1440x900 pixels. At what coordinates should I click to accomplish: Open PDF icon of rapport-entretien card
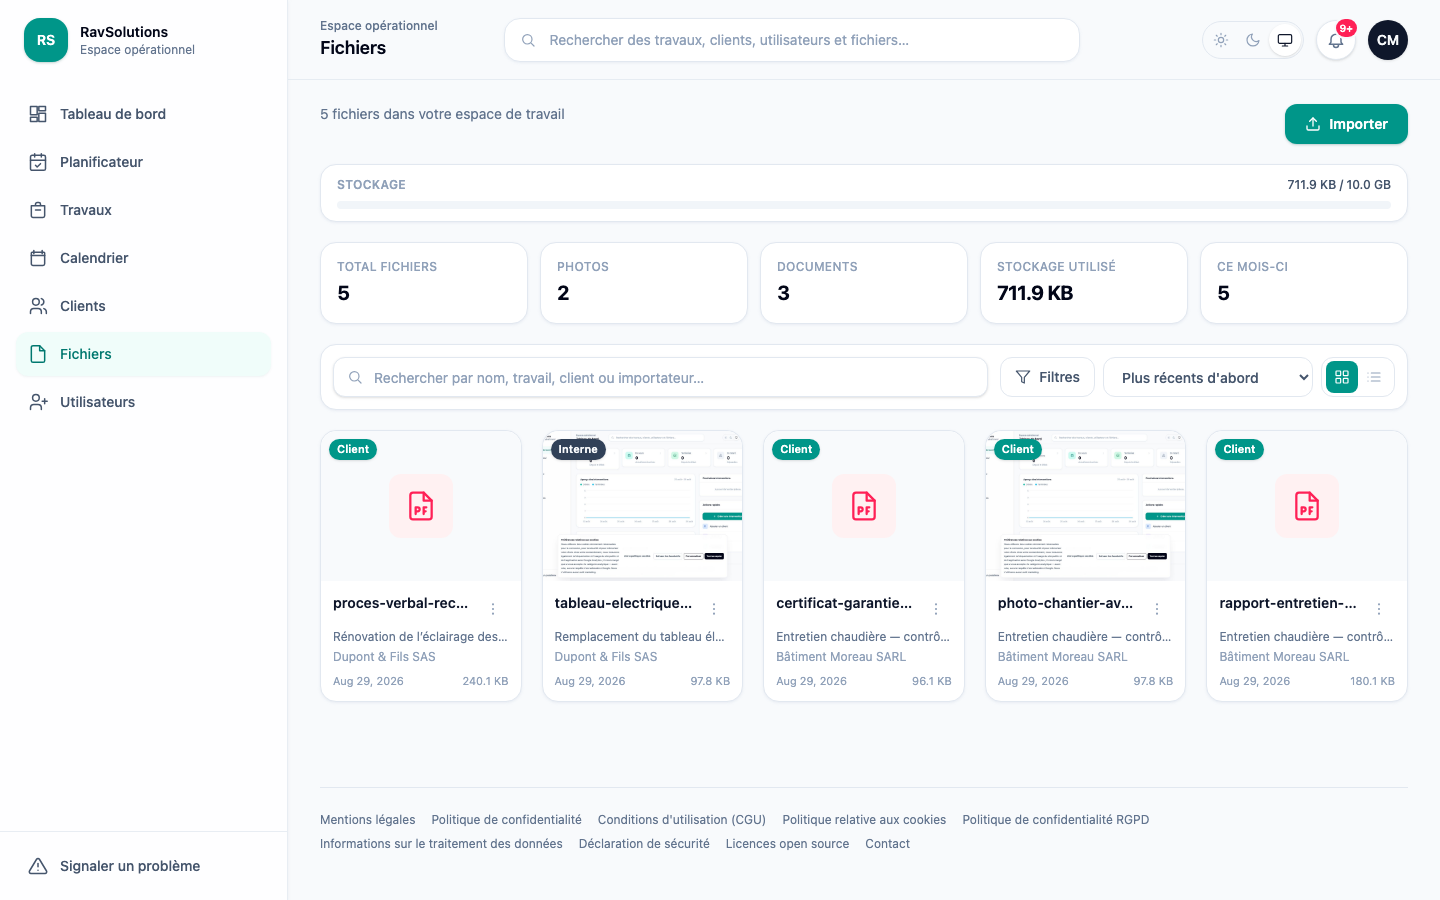pos(1307,506)
